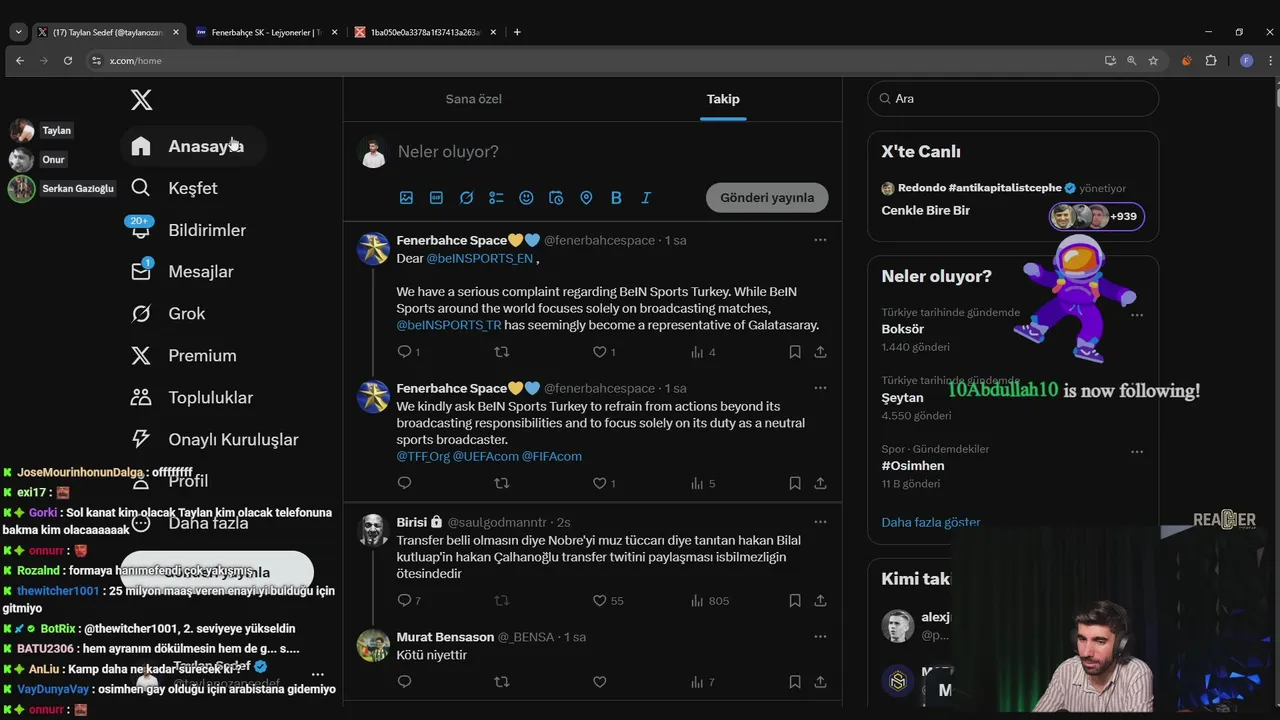
Task: Repost the Murat Bensason post
Action: pos(502,682)
